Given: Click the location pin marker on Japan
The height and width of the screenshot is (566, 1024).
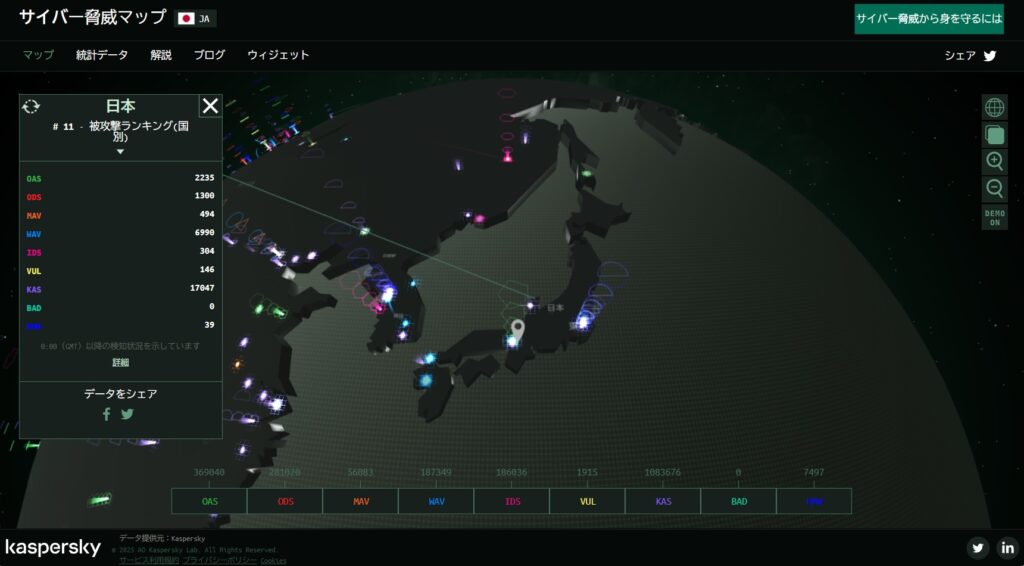Looking at the screenshot, I should [518, 330].
